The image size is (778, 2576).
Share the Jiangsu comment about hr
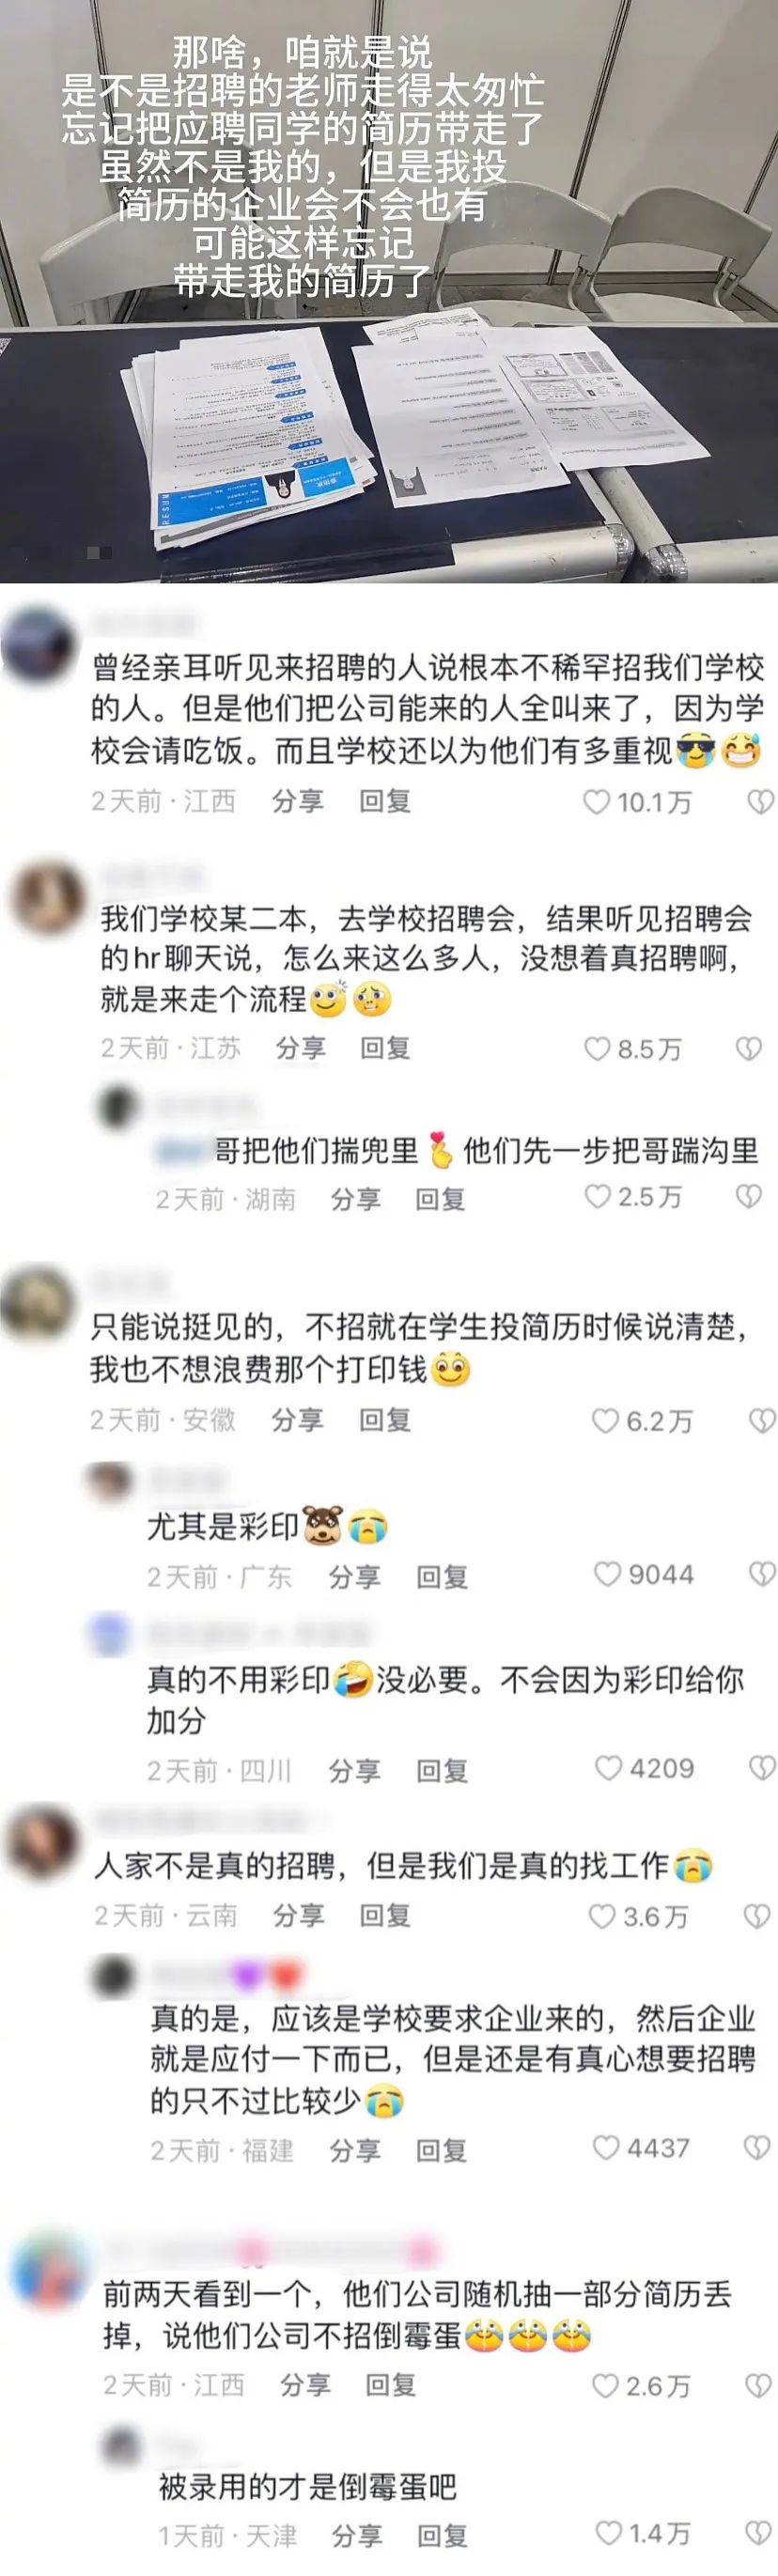pos(300,1048)
